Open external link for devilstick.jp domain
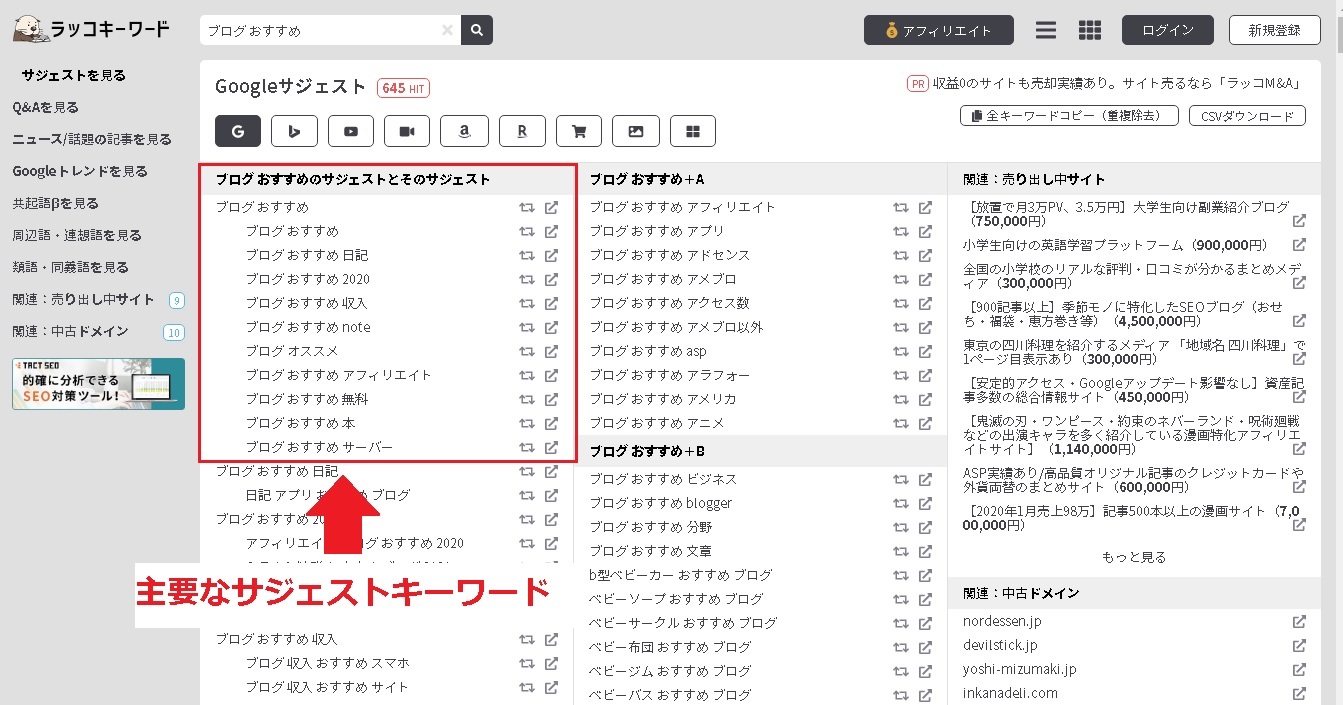 (x=1299, y=645)
